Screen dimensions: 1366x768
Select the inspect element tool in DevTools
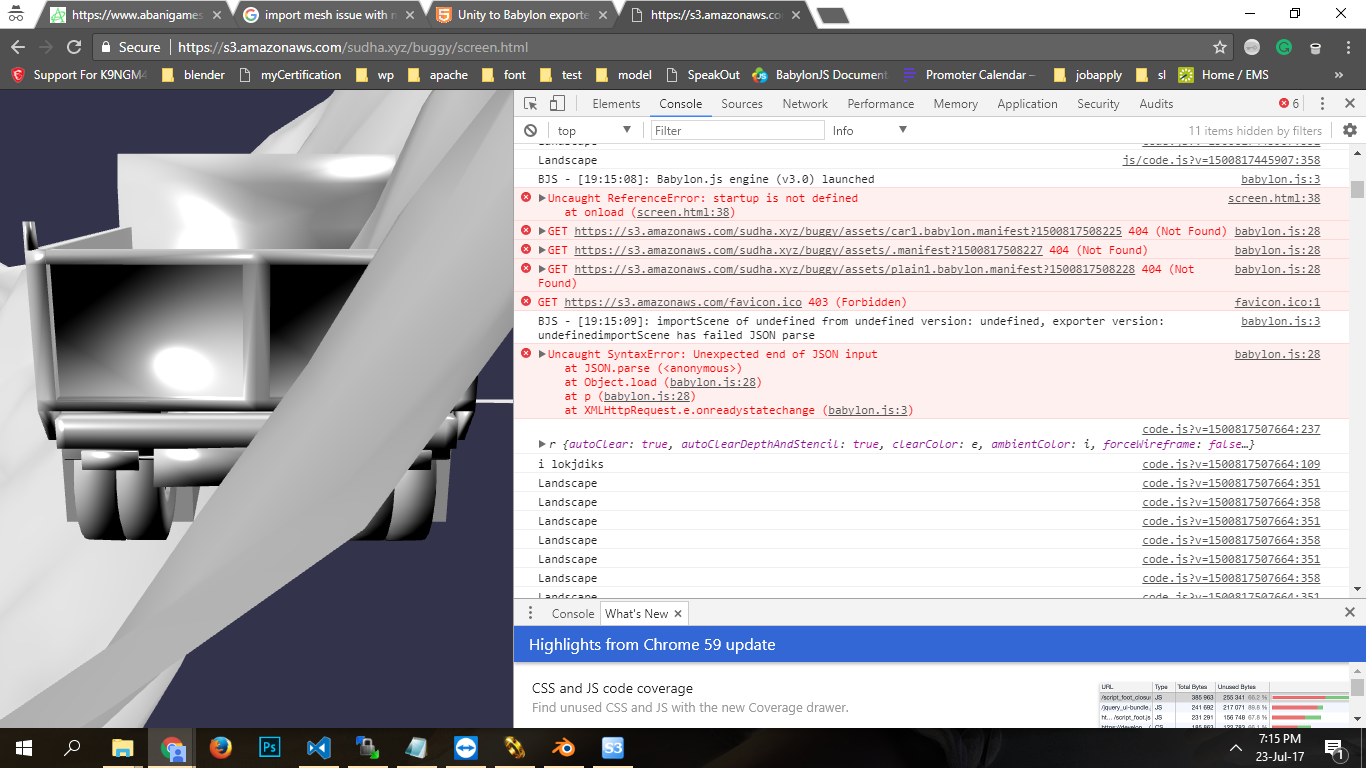pyautogui.click(x=529, y=103)
